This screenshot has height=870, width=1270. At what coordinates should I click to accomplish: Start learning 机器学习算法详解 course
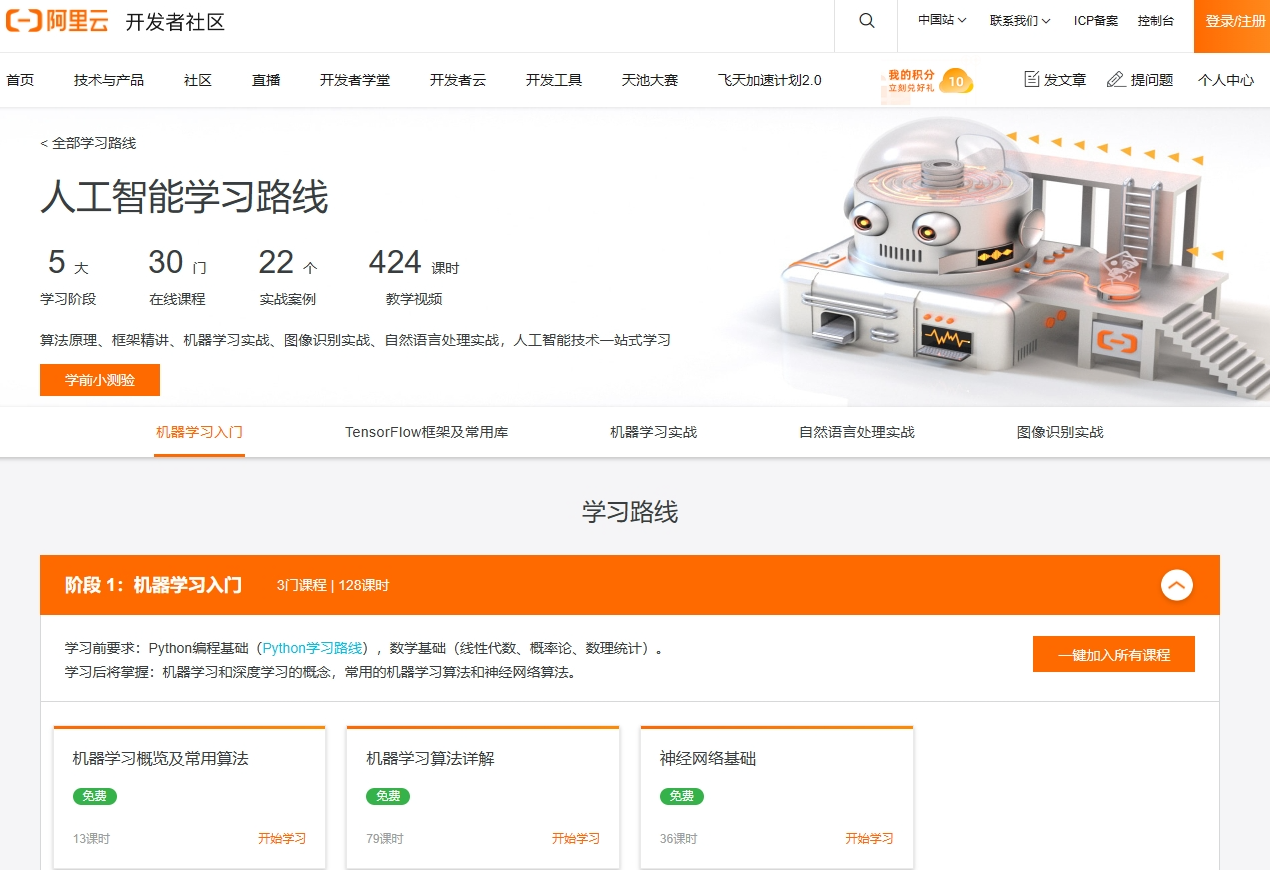tap(575, 838)
